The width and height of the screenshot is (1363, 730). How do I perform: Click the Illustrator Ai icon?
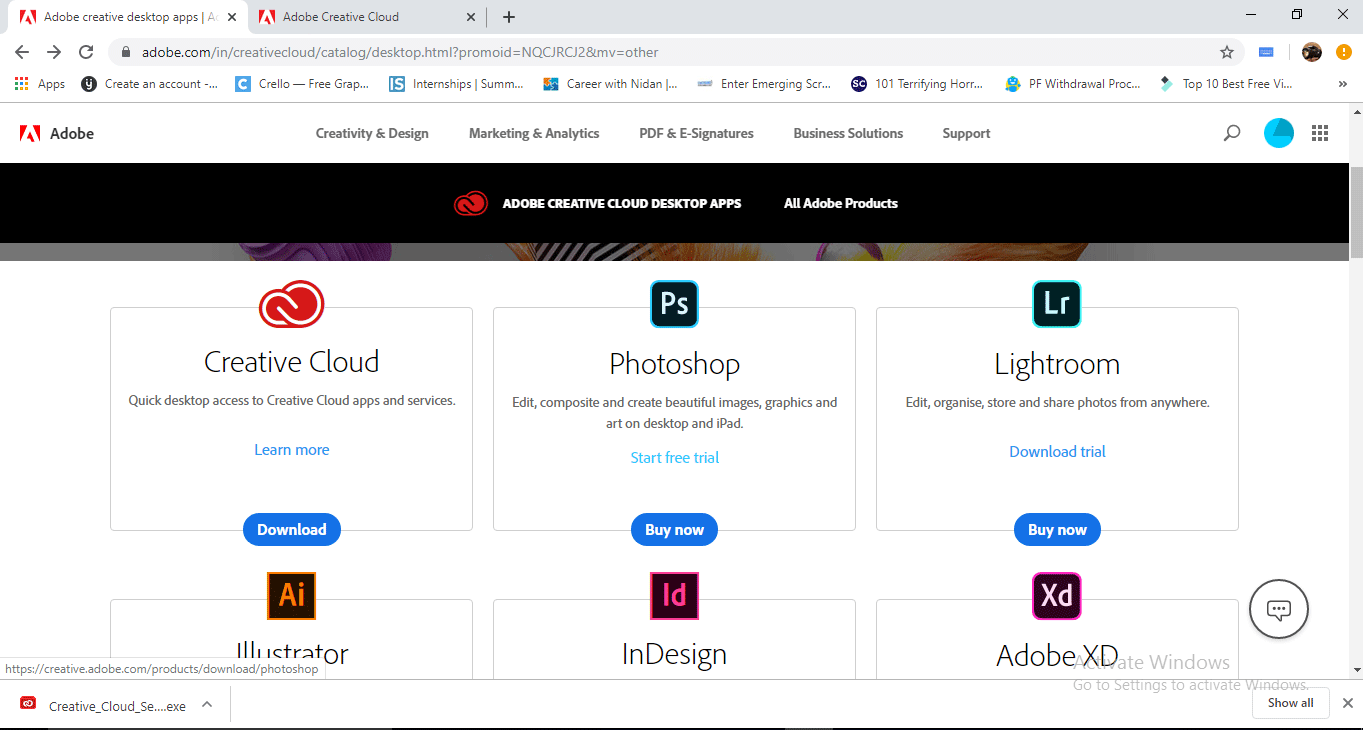291,595
